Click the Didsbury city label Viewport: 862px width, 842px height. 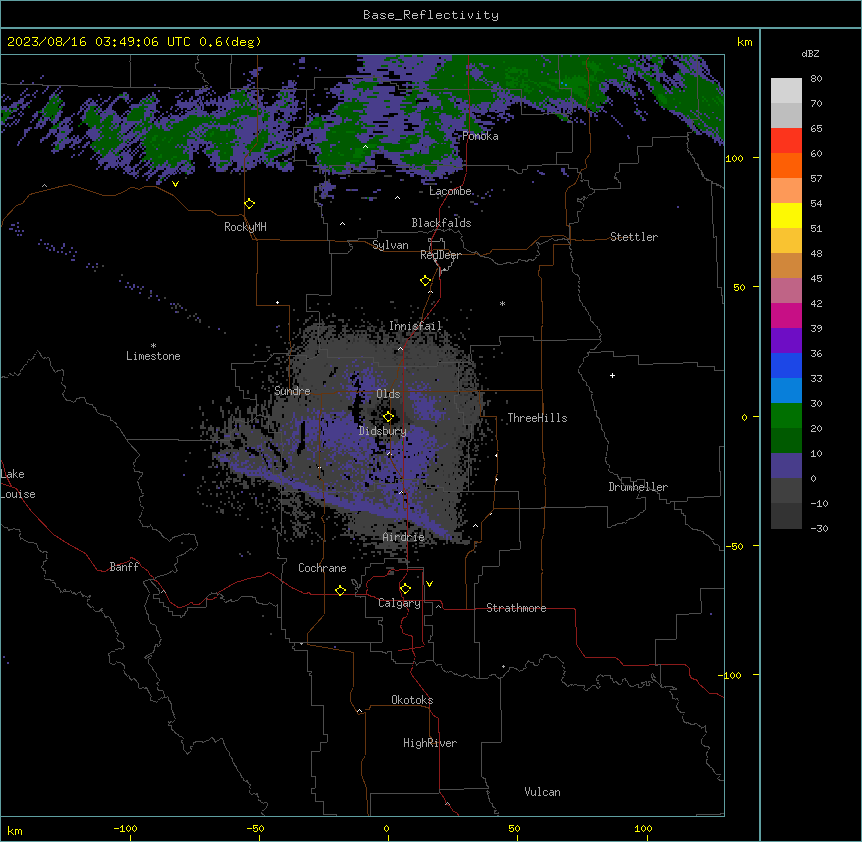point(383,431)
